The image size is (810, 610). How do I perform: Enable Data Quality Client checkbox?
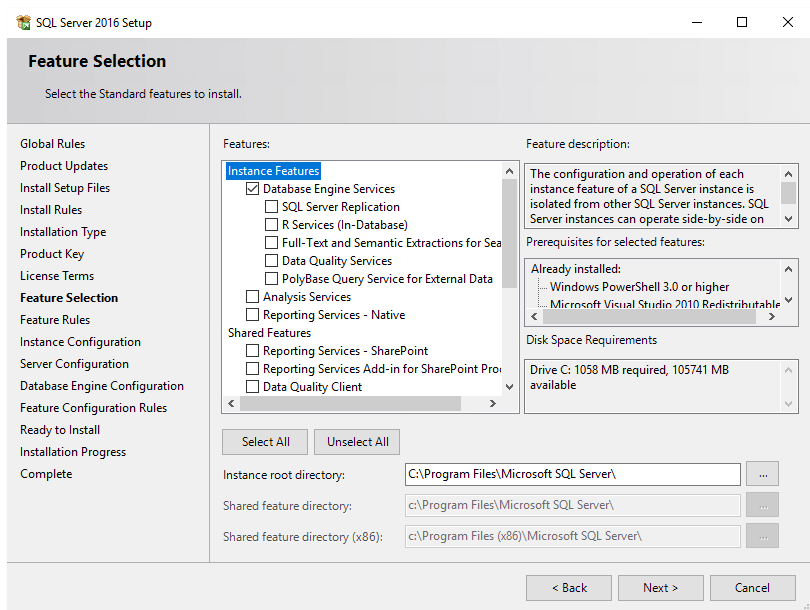click(x=252, y=387)
